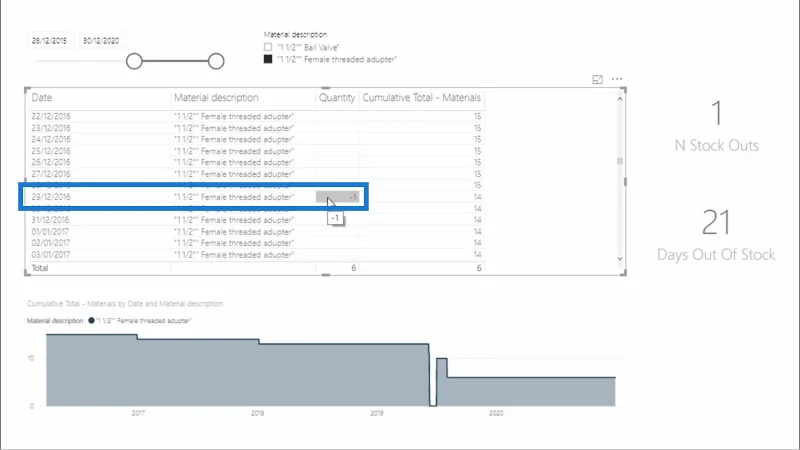Screen dimensions: 800x450
Task: Sort by Material description column header
Action: [216, 97]
